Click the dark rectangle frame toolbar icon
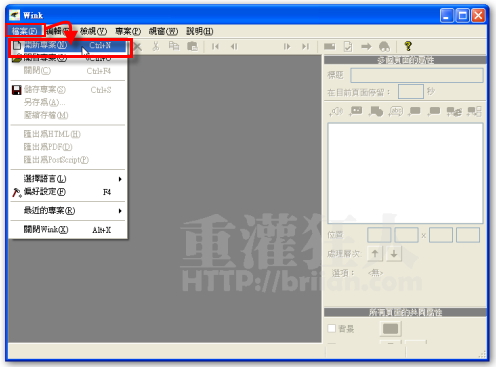 pos(329,46)
